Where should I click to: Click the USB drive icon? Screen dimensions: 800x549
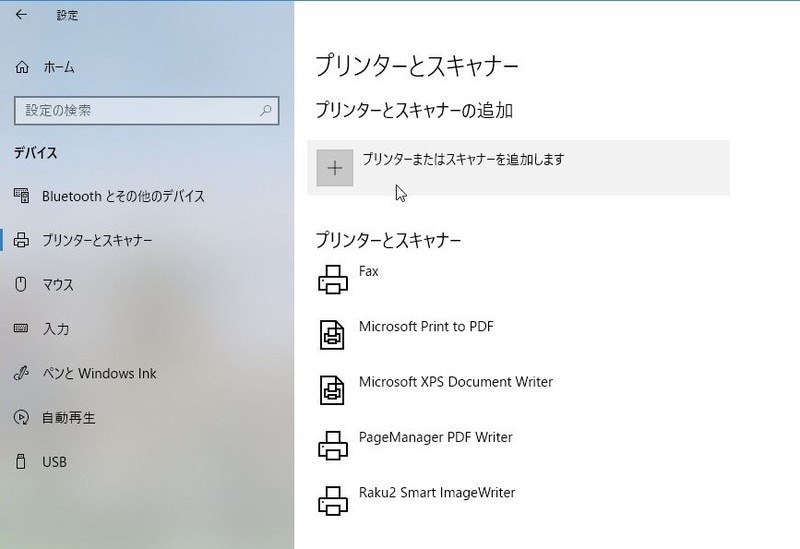pos(21,461)
